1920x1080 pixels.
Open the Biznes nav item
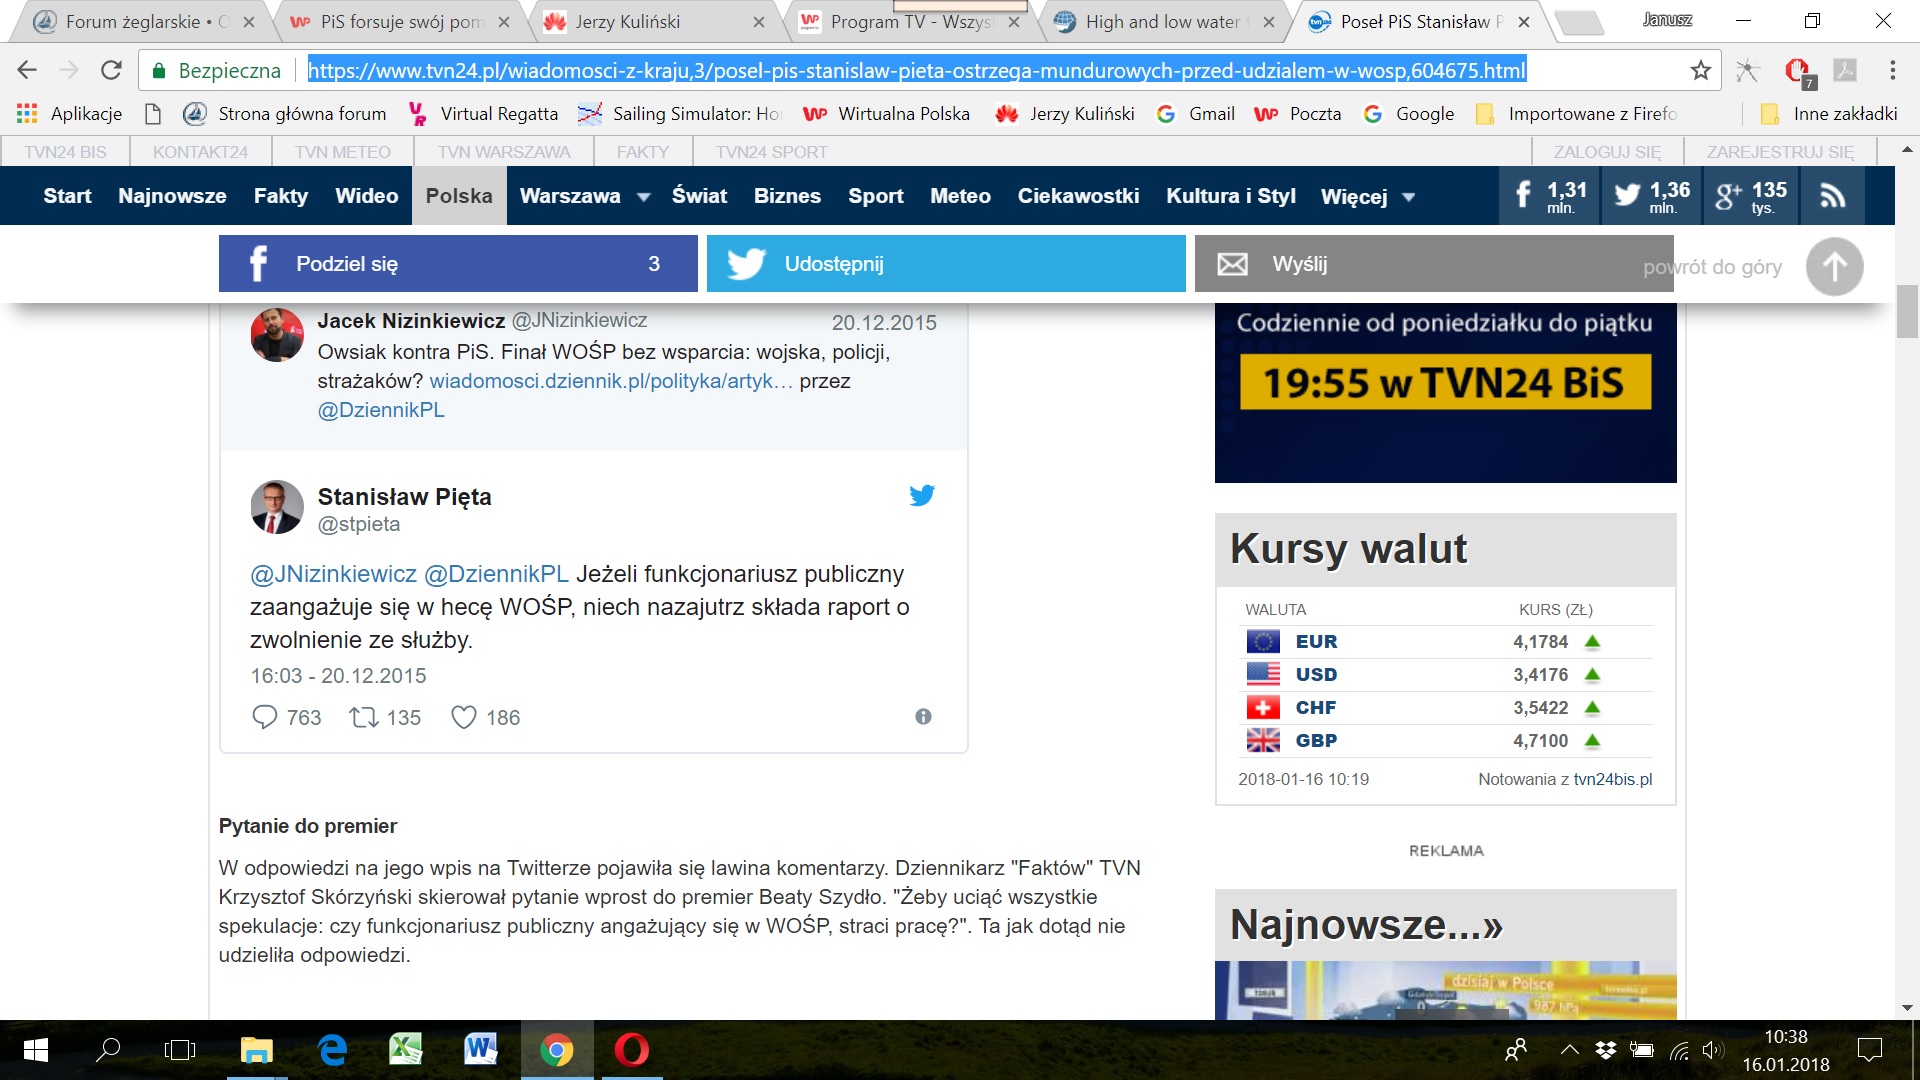tap(787, 196)
